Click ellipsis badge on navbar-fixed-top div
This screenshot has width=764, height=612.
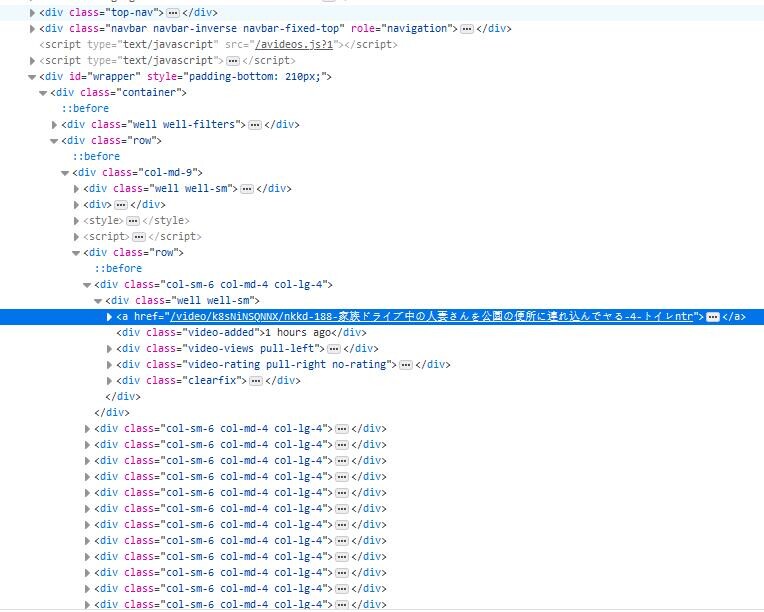tap(466, 28)
